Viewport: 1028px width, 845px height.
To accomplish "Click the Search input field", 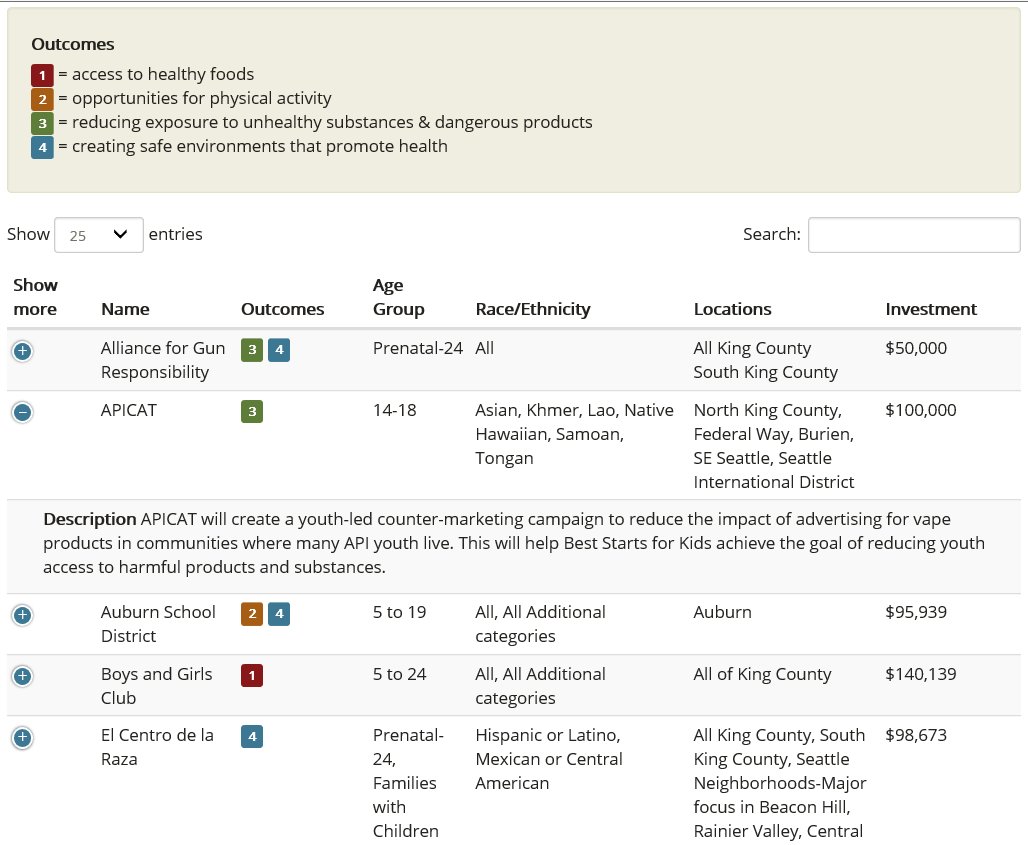I will click(914, 235).
